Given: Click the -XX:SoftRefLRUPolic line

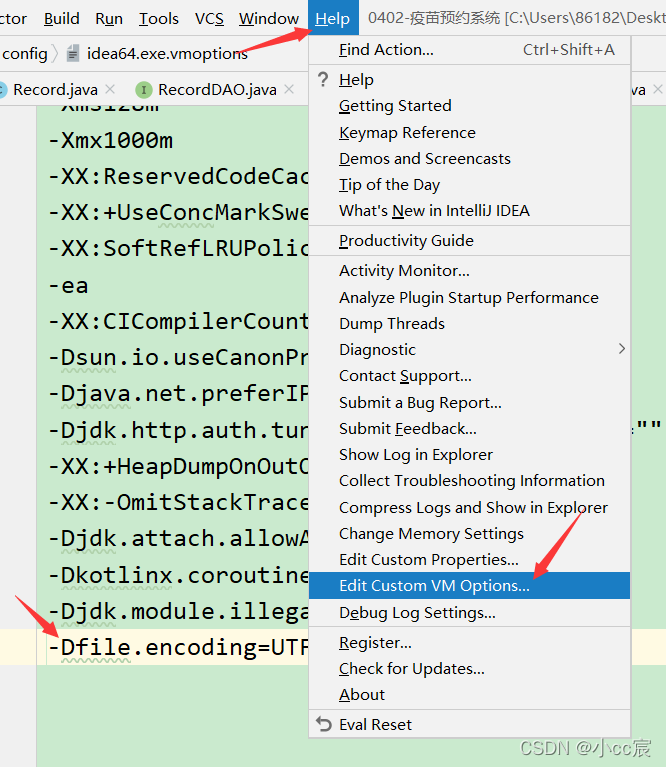Looking at the screenshot, I should [x=178, y=248].
